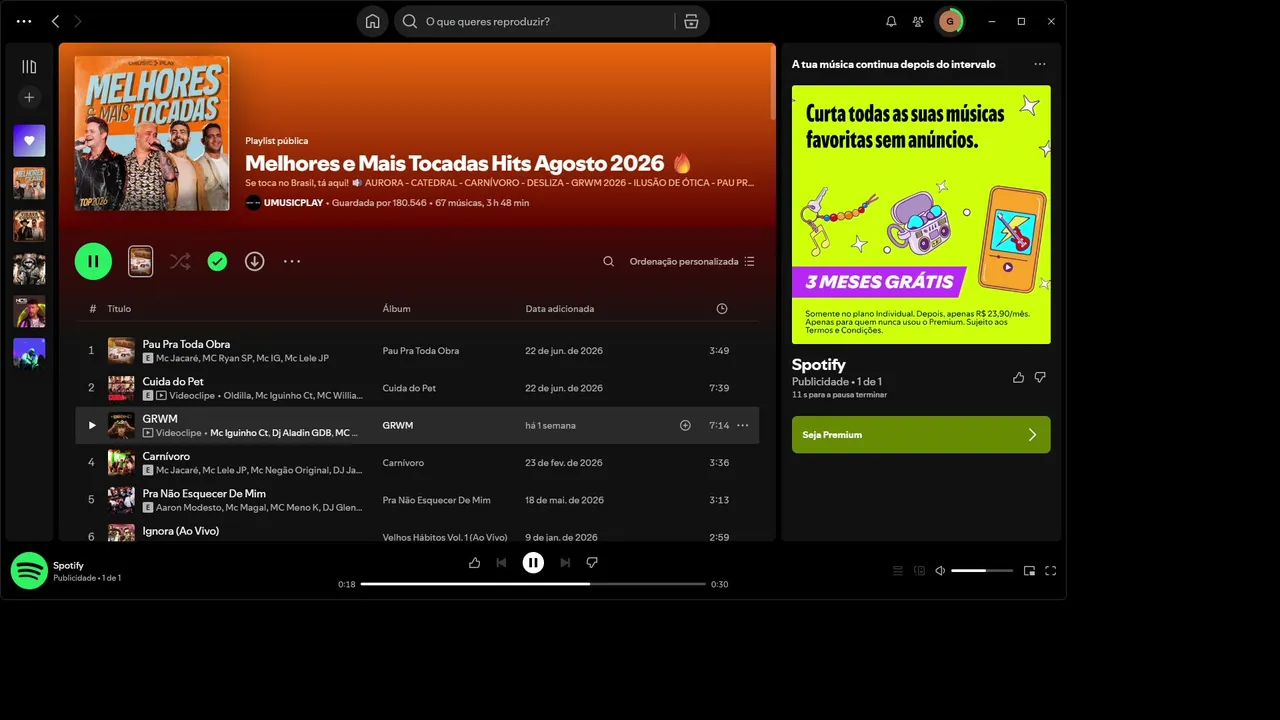Search within the playlist
The height and width of the screenshot is (720, 1280).
(x=608, y=261)
